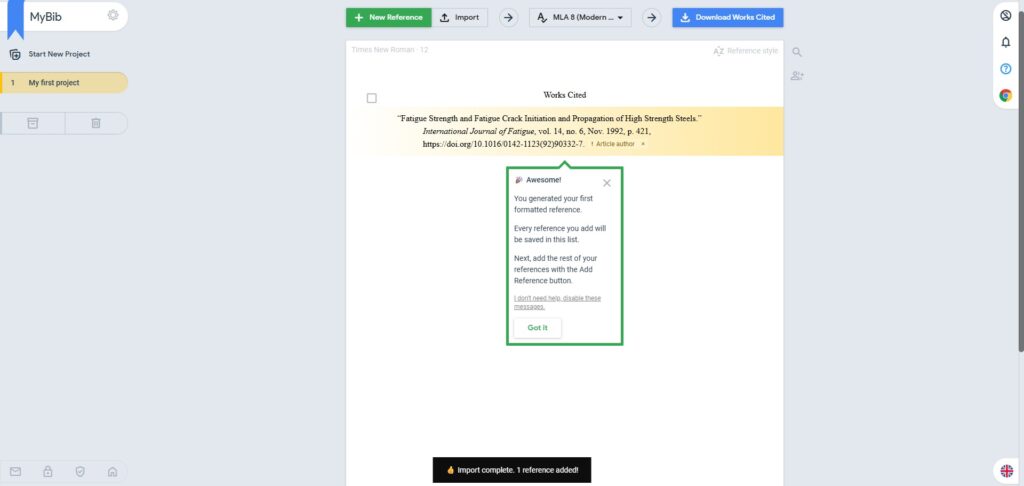1024x486 pixels.
Task: Click the padlock privacy icon
Action: [48, 471]
